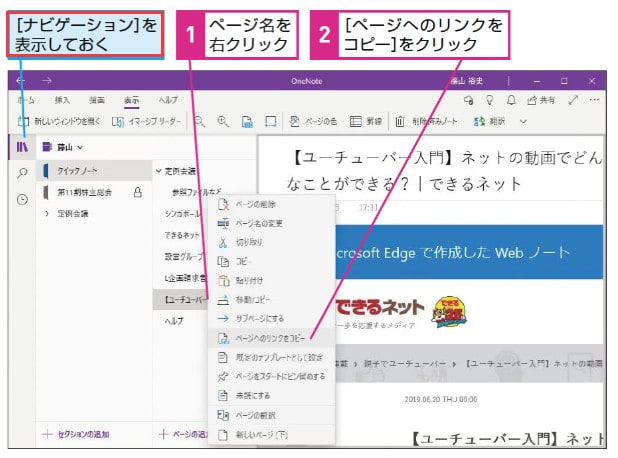Select the クイック ノート section
618x458 pixels.
(x=80, y=172)
